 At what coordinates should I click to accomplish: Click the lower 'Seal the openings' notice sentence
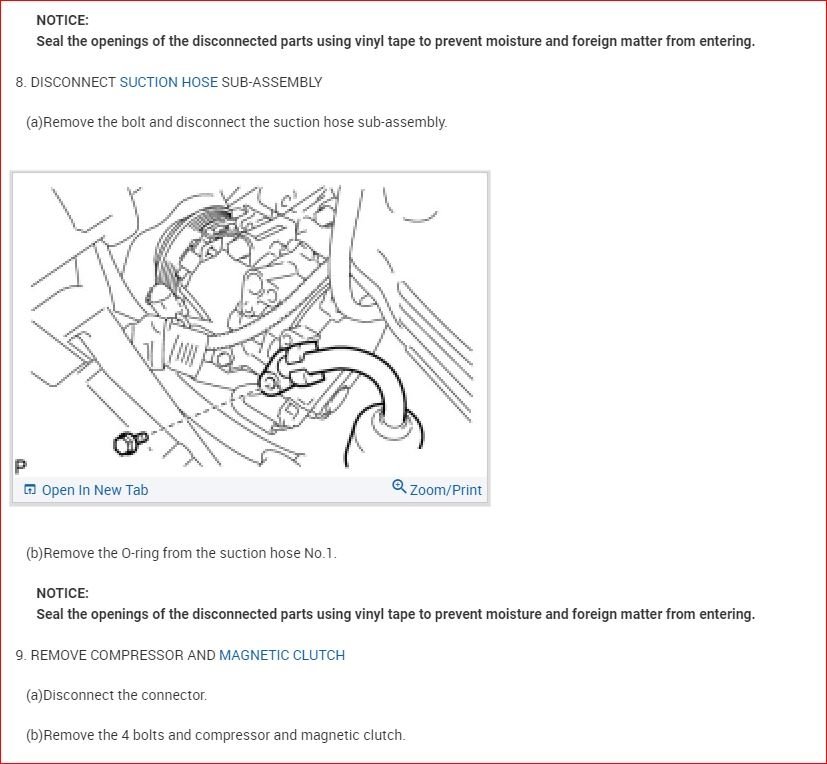(x=396, y=614)
